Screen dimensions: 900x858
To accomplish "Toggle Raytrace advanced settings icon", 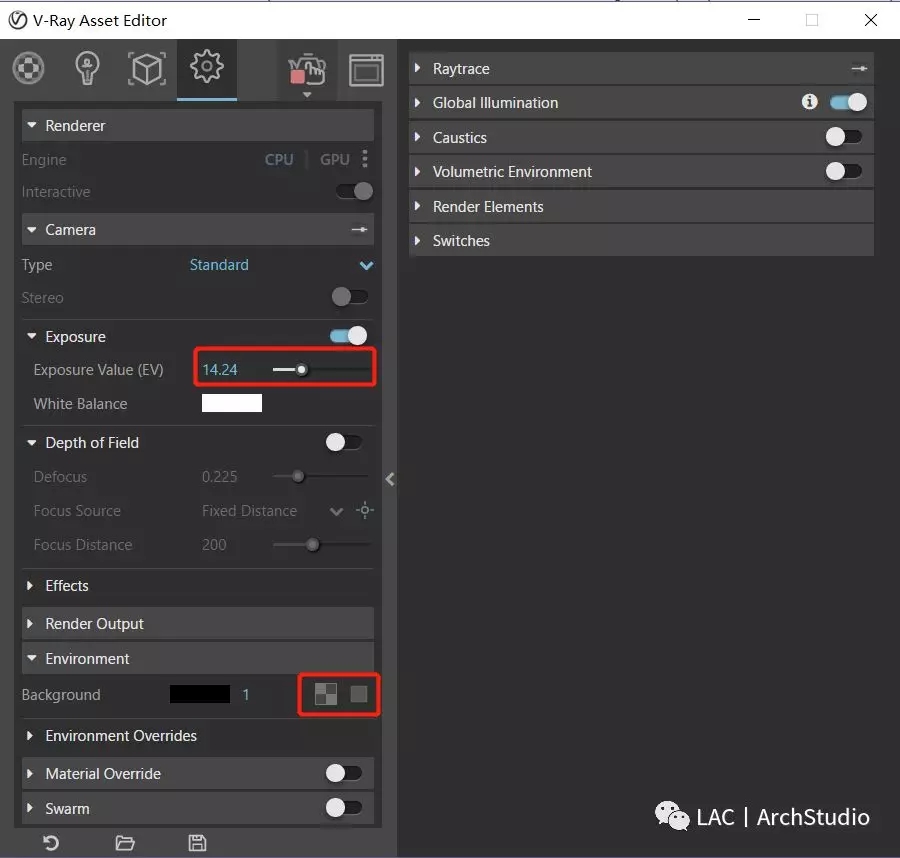I will (x=859, y=68).
